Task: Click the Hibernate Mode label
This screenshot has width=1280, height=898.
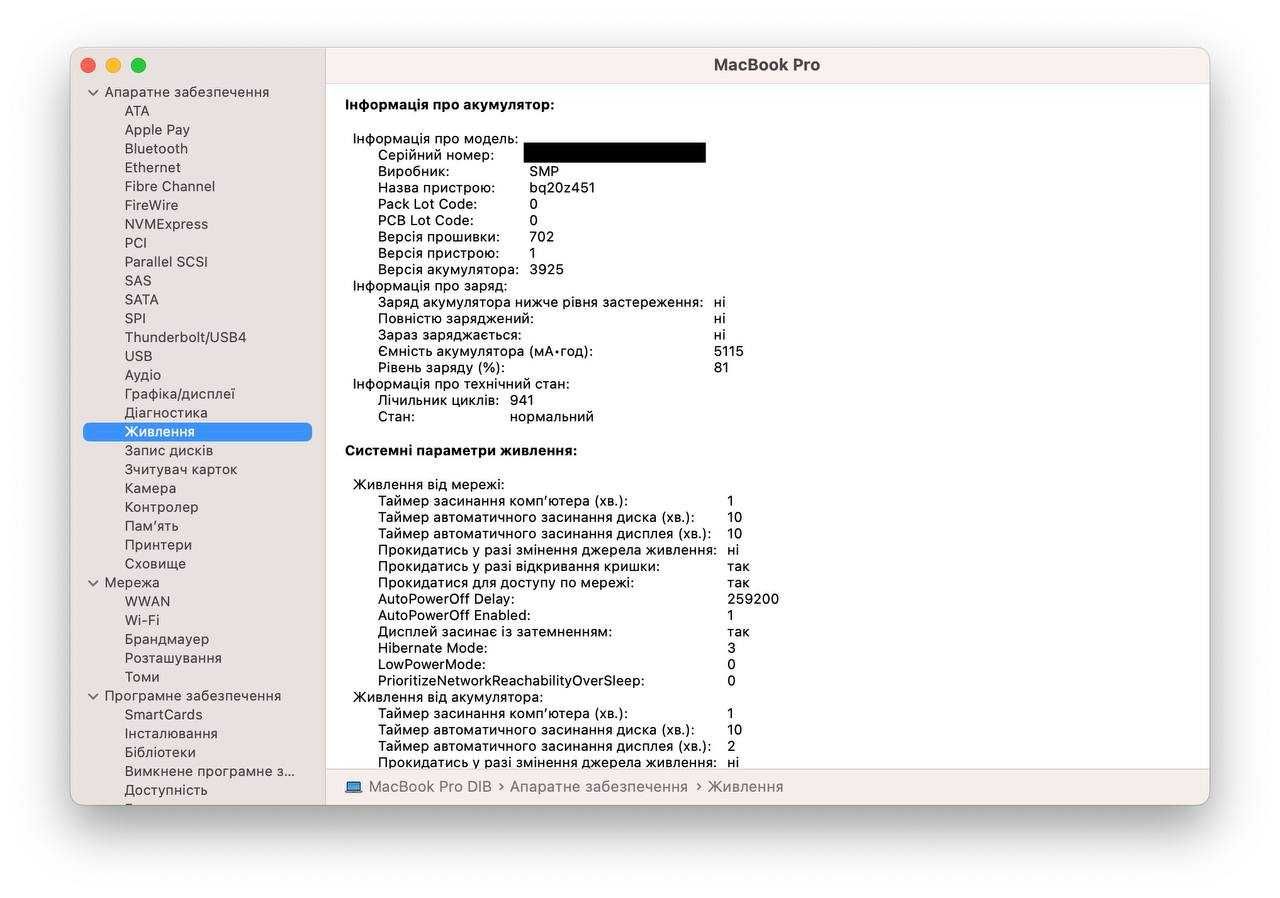Action: (x=432, y=648)
